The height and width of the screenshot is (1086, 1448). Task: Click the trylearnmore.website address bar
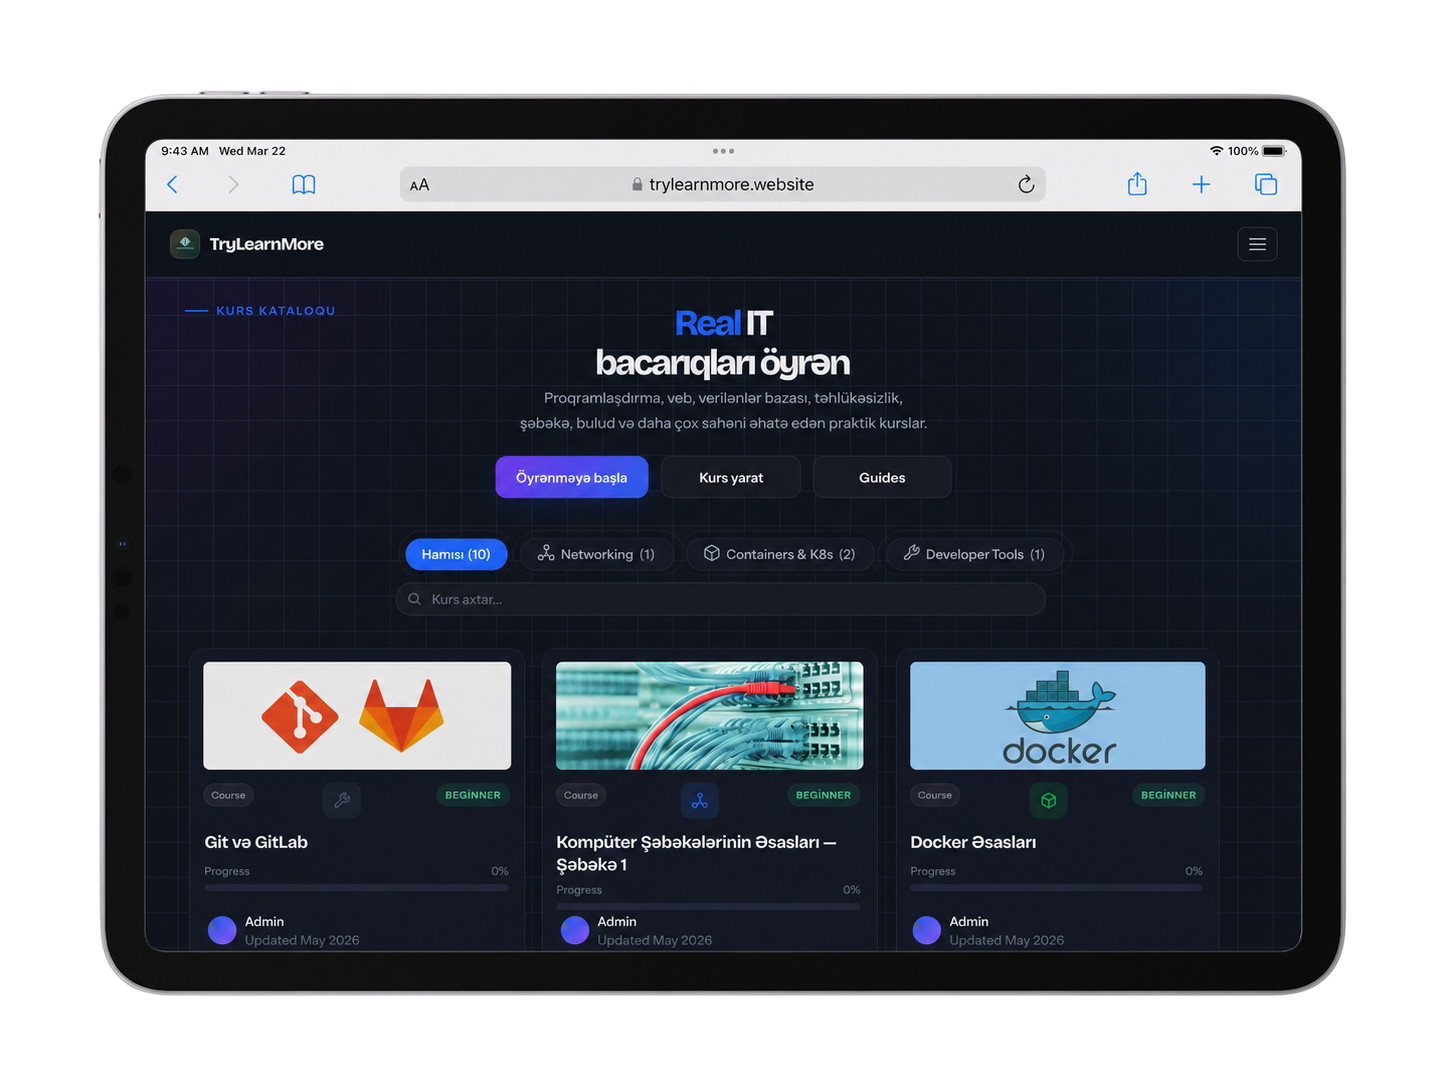click(723, 184)
